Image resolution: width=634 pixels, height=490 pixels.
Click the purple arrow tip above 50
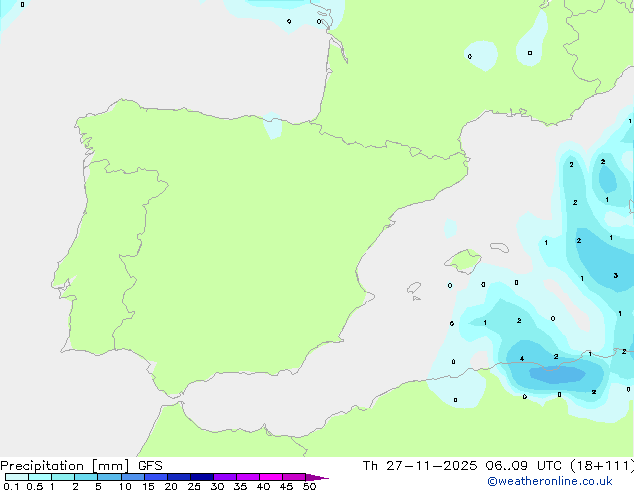pos(317,477)
